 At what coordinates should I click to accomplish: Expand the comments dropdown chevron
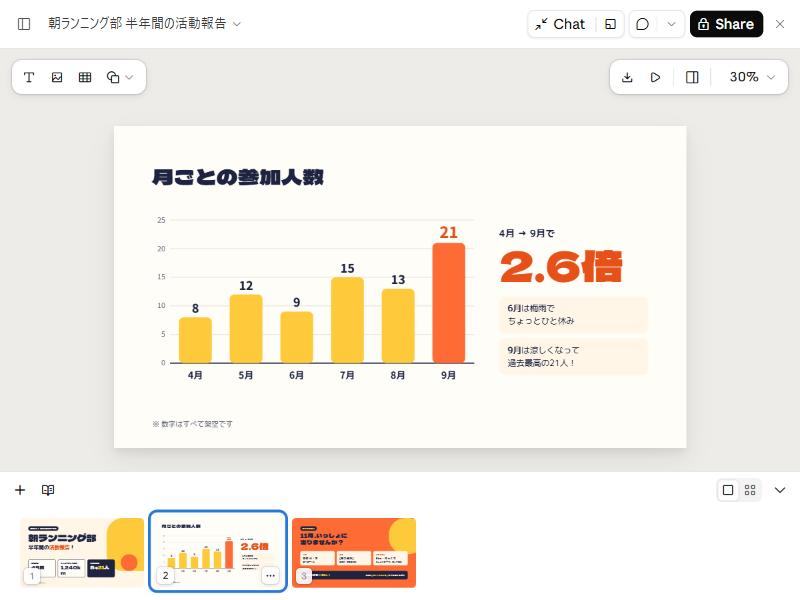click(x=671, y=24)
